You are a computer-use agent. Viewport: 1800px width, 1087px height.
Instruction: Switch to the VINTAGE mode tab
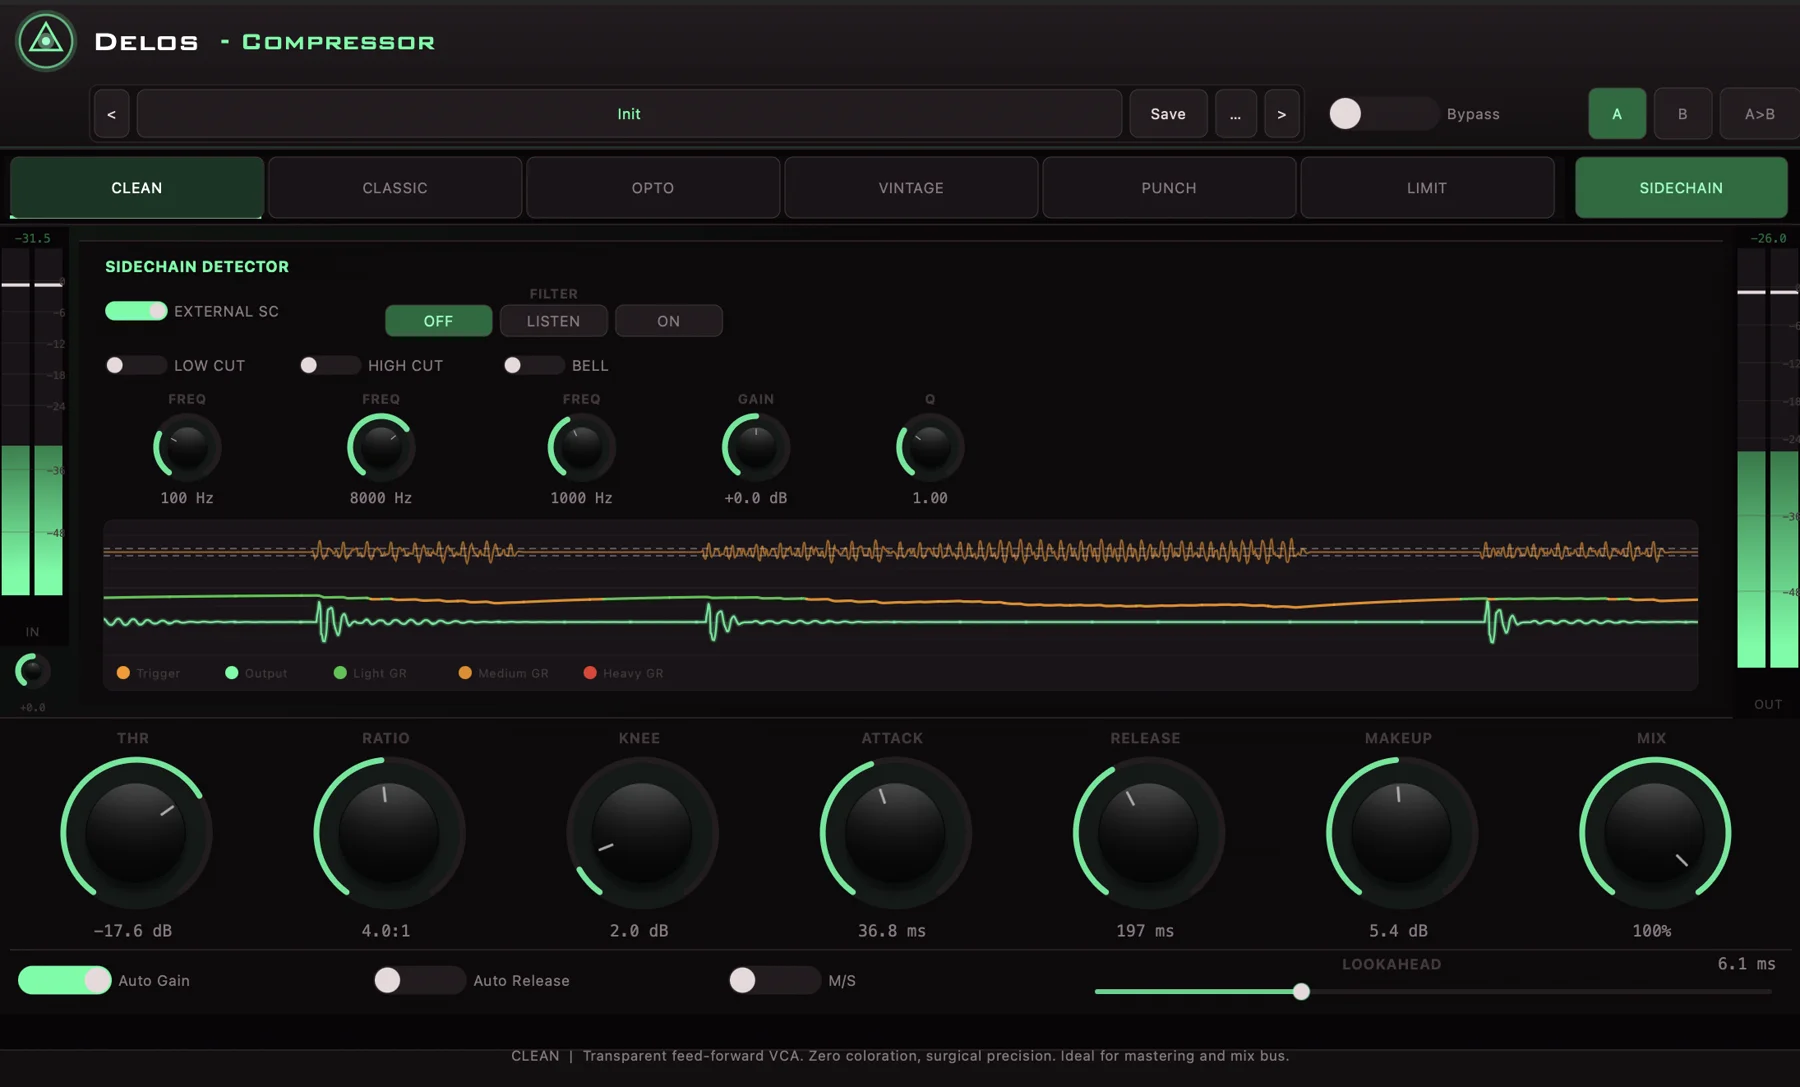(911, 188)
